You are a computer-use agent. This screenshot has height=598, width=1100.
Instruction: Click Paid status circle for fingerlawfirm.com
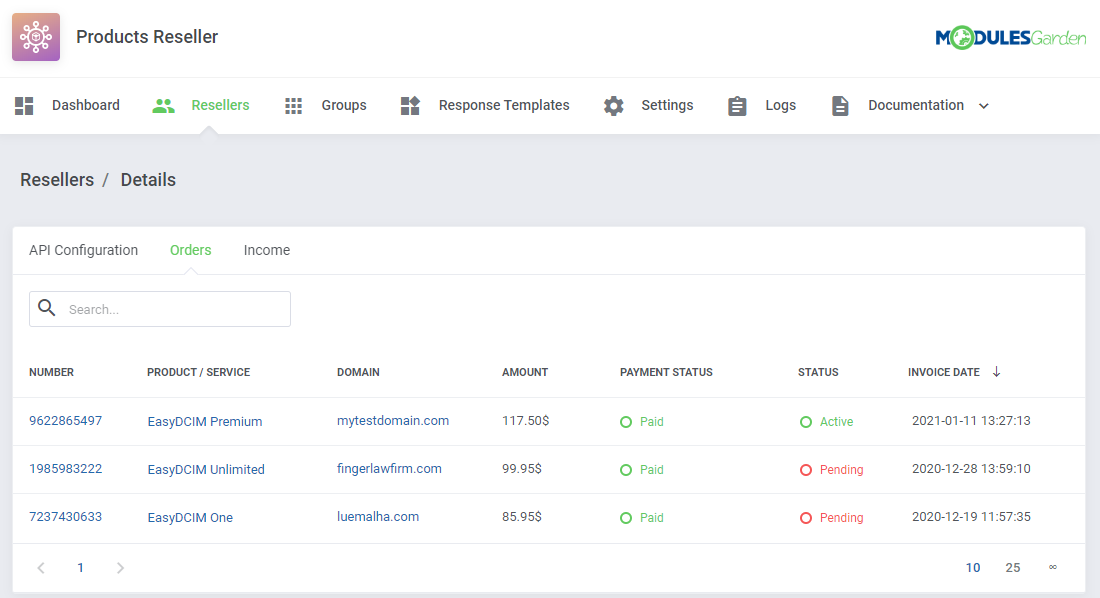coord(626,470)
